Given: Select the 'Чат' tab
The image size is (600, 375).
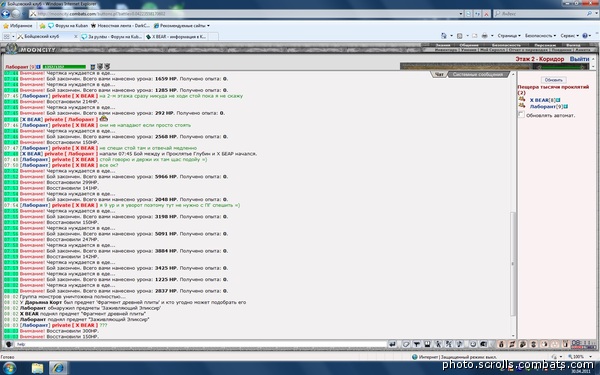Looking at the screenshot, I should pos(439,74).
